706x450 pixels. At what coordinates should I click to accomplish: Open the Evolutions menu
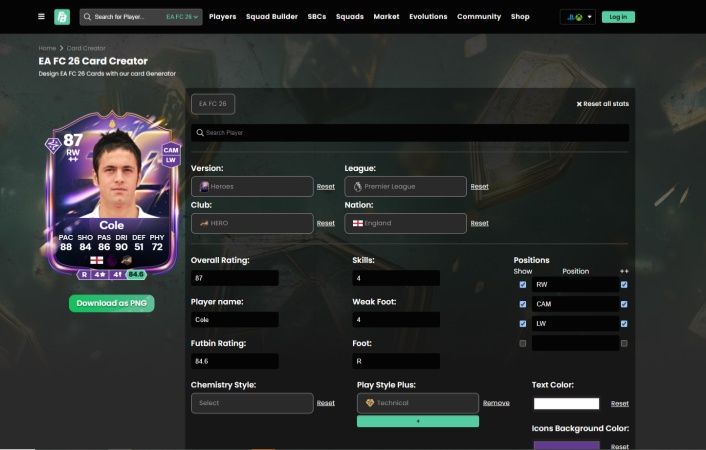428,17
